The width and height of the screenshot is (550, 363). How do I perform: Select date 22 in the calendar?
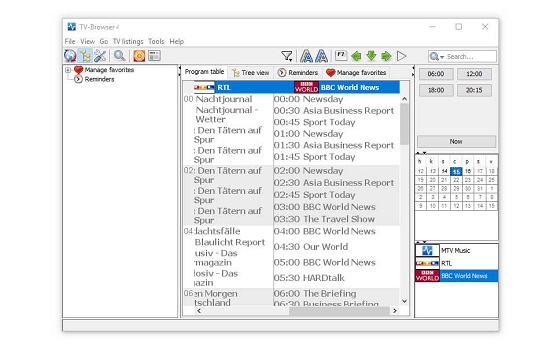(x=456, y=180)
